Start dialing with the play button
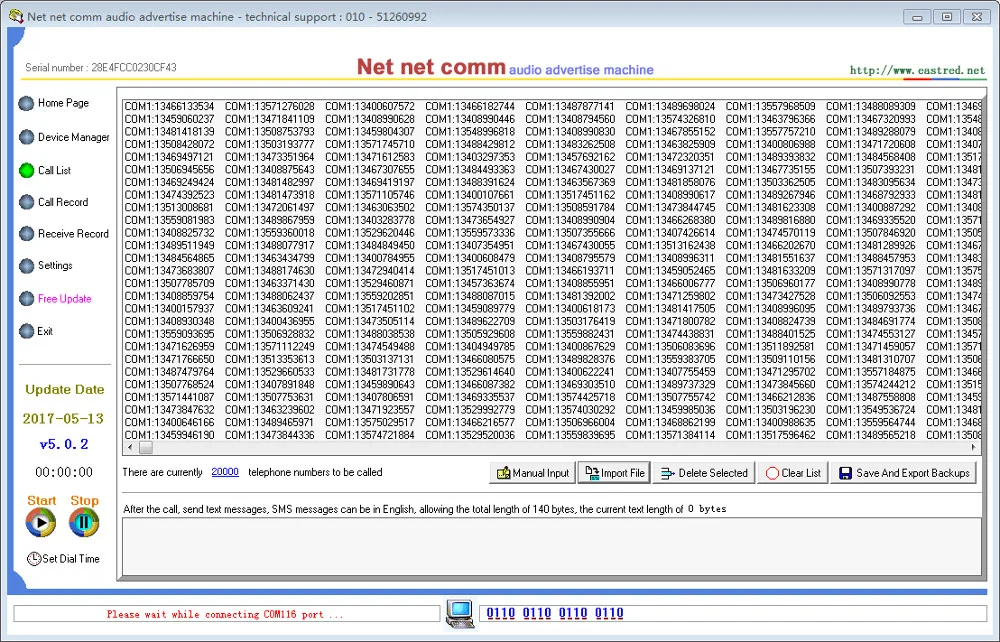Screen dimensions: 1000x642 (x=41, y=523)
